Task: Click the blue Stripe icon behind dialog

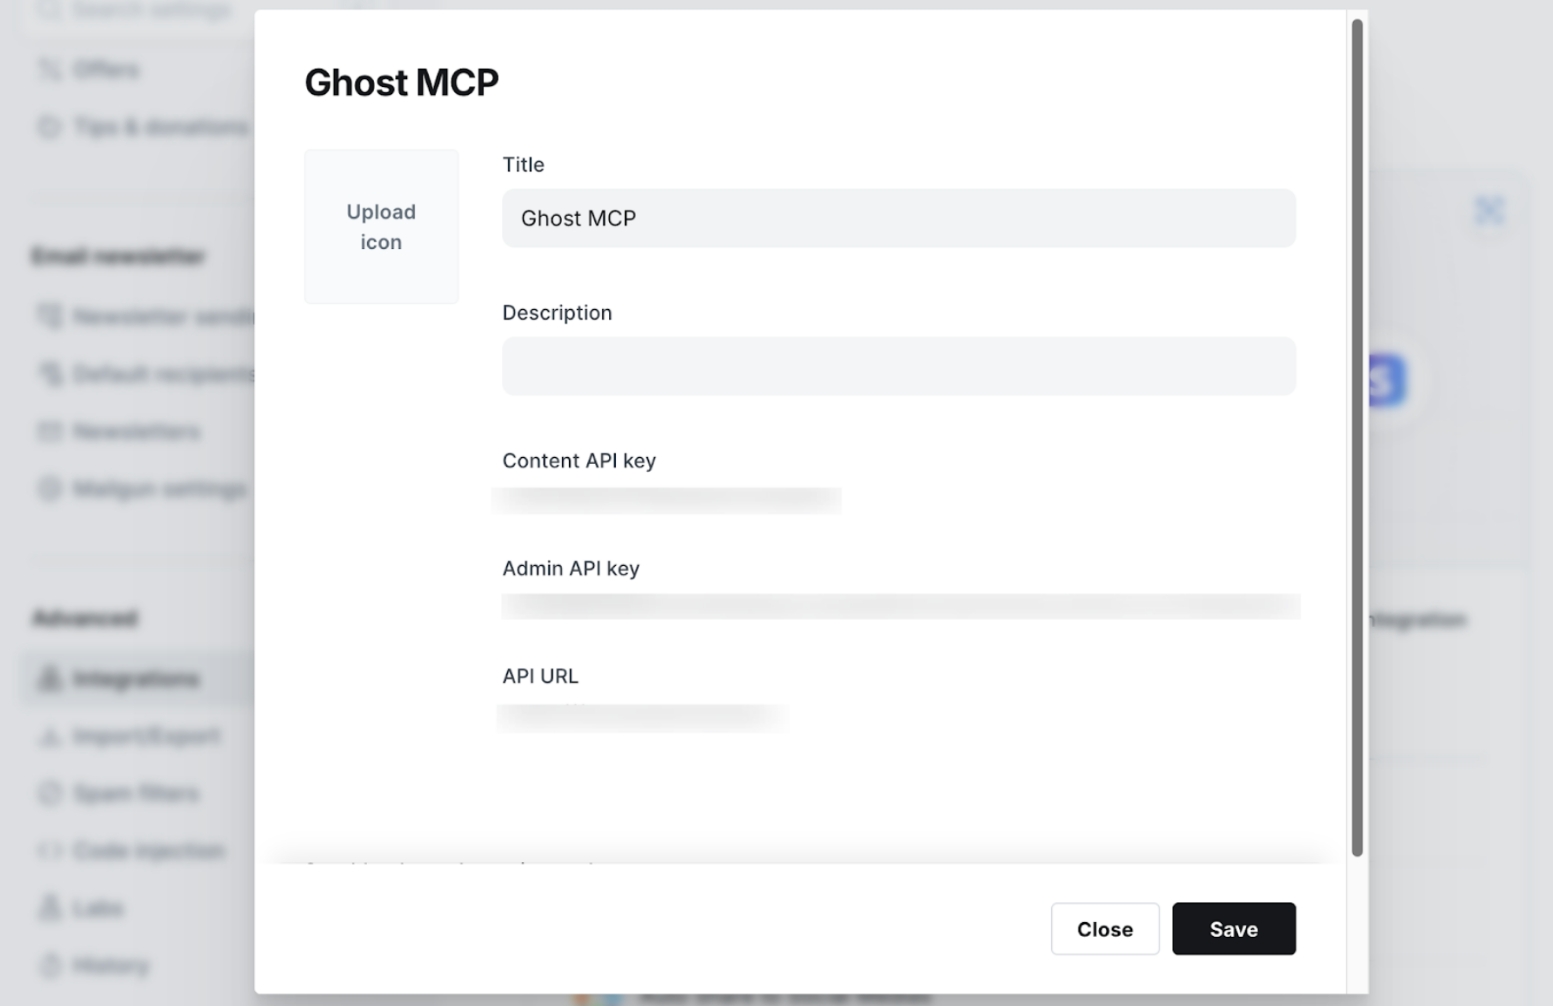Action: pyautogui.click(x=1388, y=380)
